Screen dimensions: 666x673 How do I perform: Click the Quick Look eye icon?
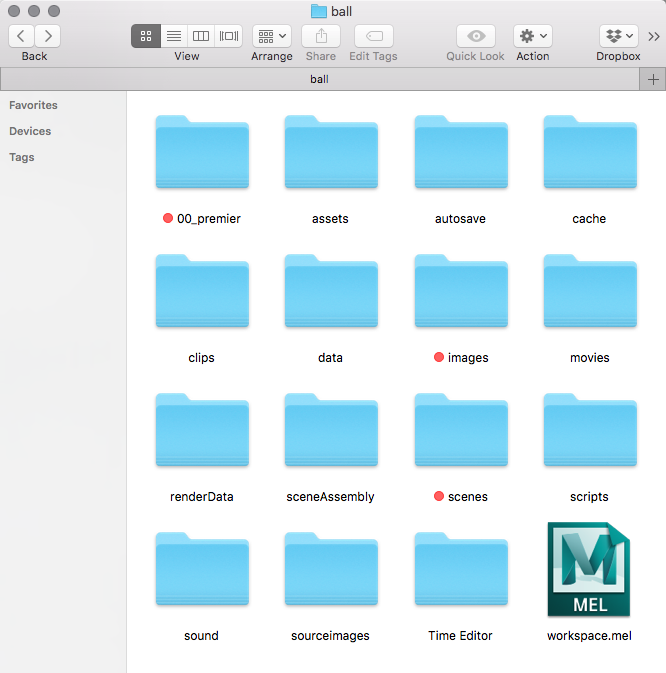pyautogui.click(x=475, y=36)
